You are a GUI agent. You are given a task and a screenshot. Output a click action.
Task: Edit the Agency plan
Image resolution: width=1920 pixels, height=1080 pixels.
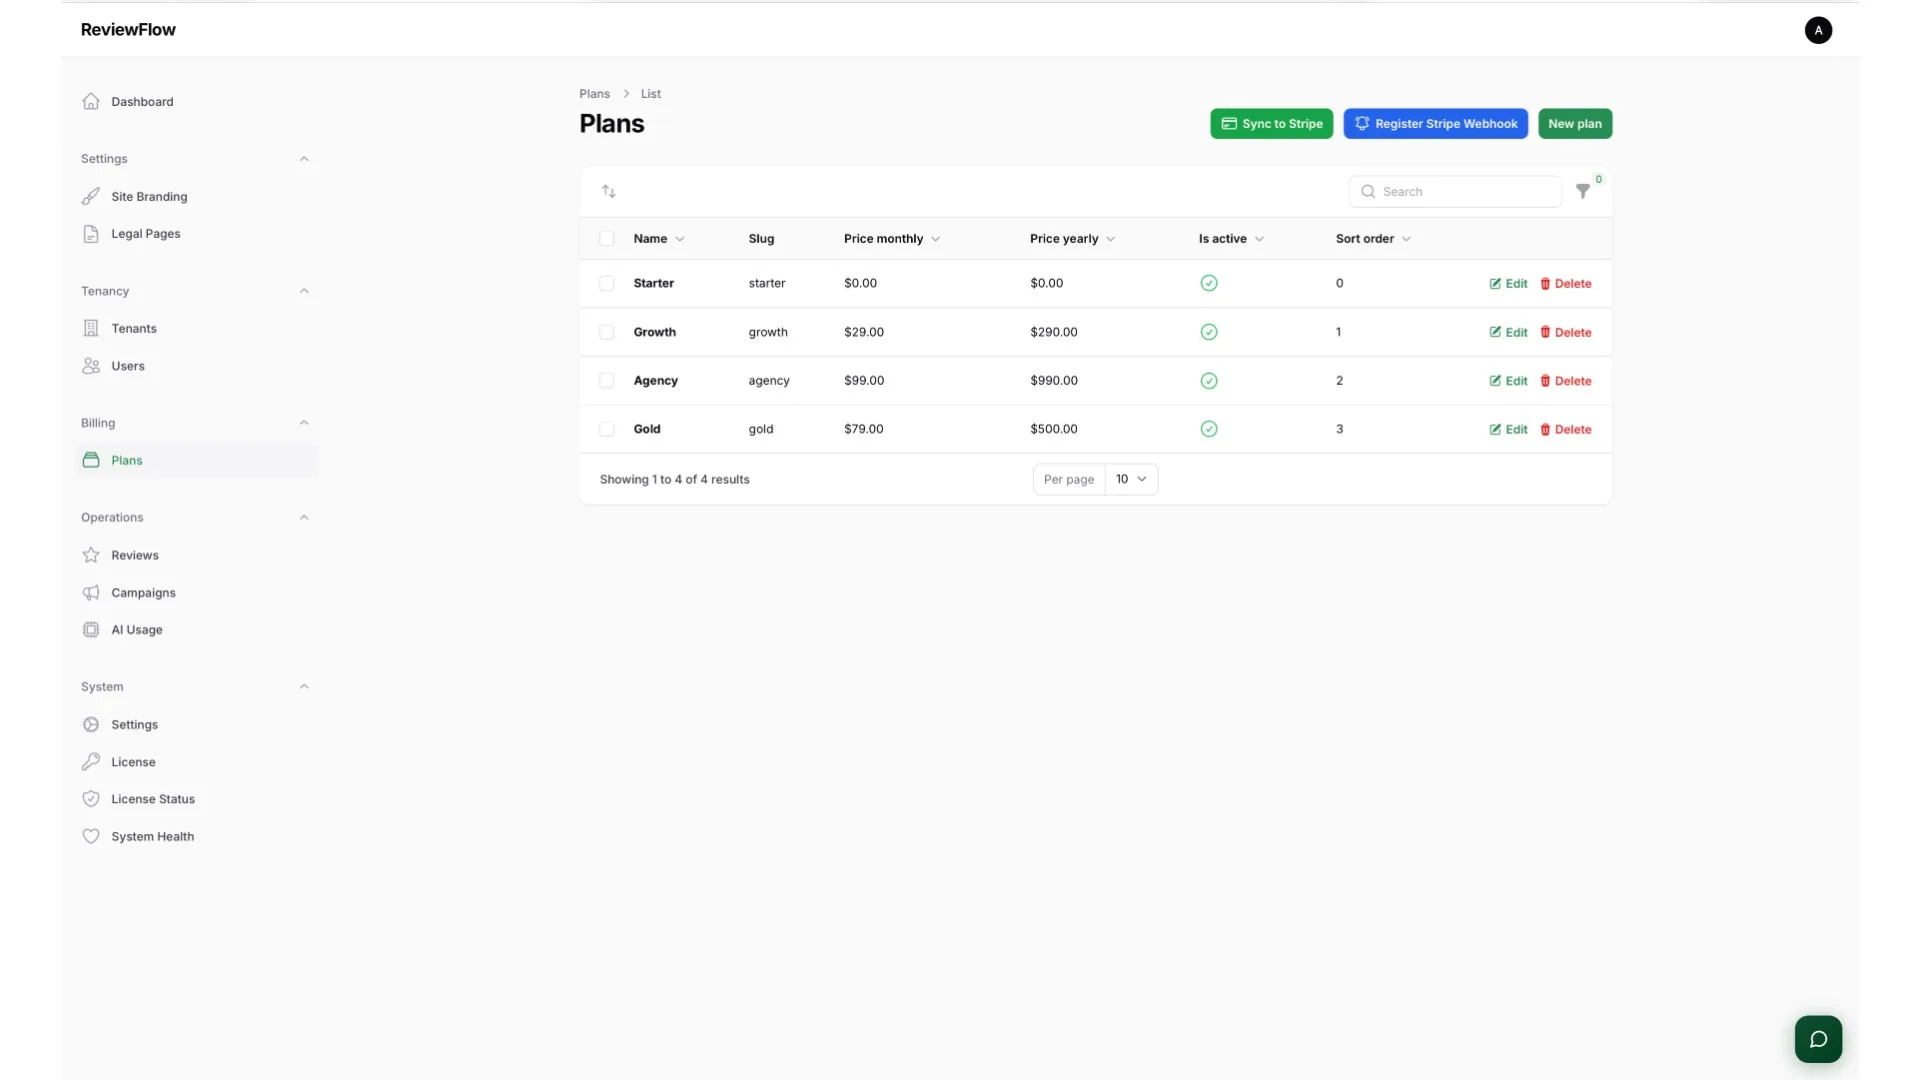click(1508, 380)
